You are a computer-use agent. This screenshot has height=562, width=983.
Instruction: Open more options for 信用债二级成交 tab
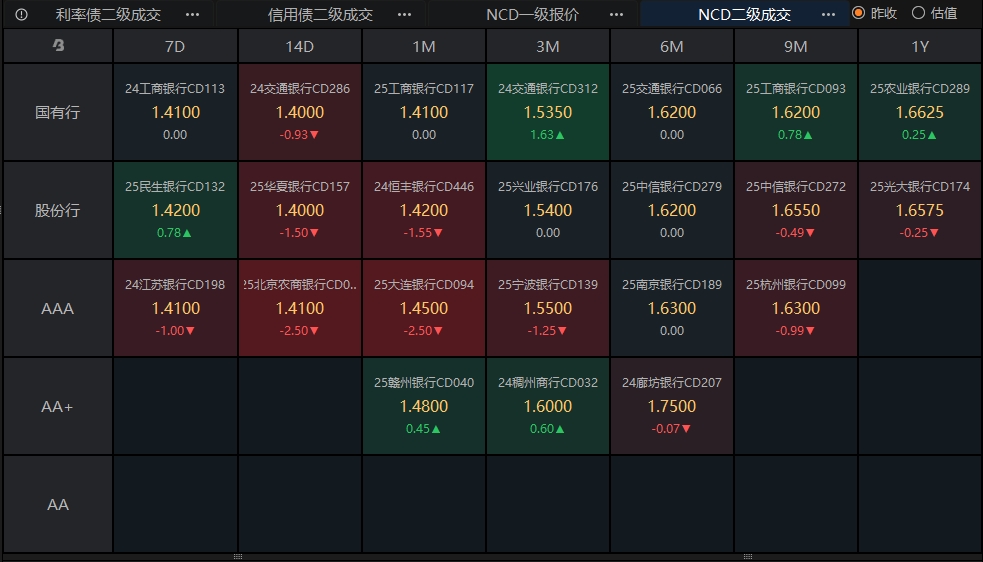click(404, 14)
